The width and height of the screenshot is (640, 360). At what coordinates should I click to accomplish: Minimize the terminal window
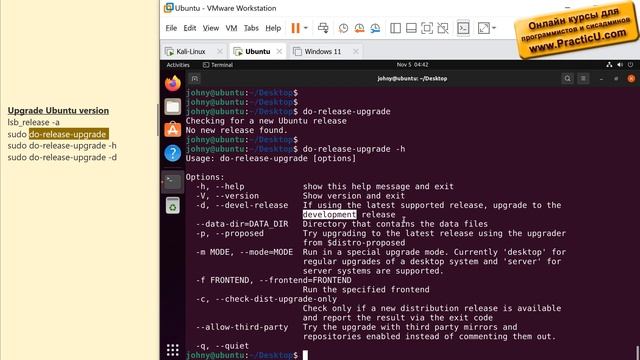click(x=601, y=79)
